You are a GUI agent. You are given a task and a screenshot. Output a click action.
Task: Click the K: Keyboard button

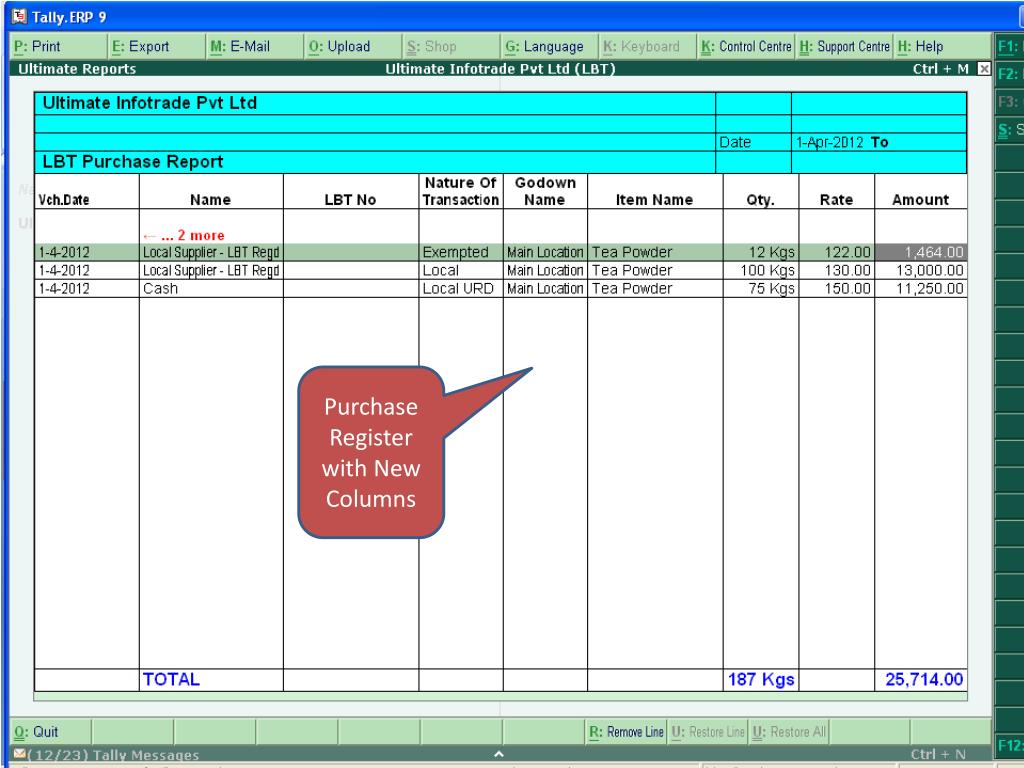[x=648, y=46]
